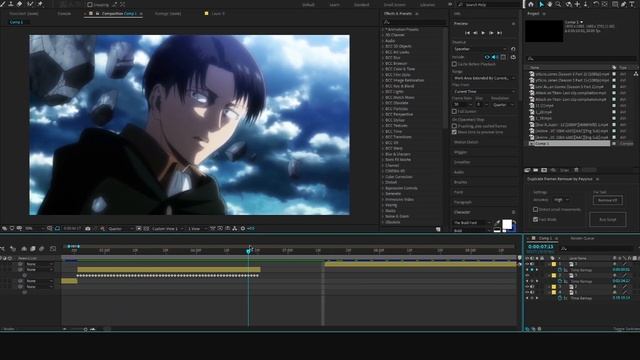Click the white fill color swatch

coord(507,224)
